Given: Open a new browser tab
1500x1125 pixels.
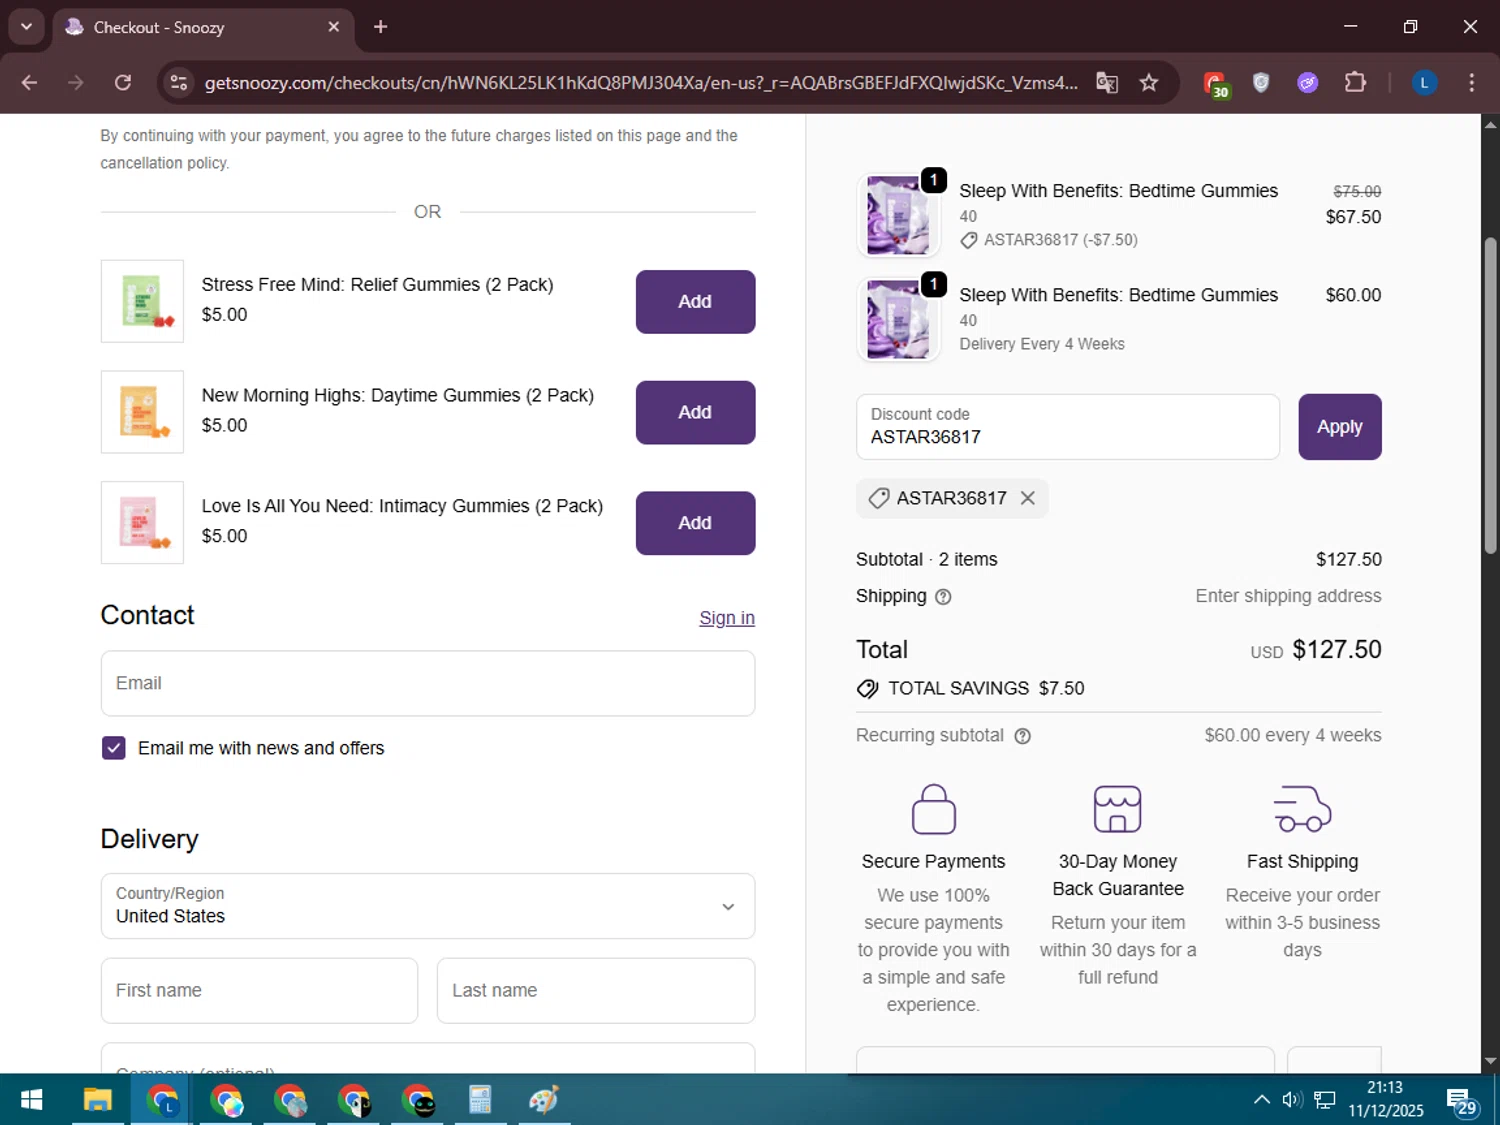Looking at the screenshot, I should [x=380, y=27].
